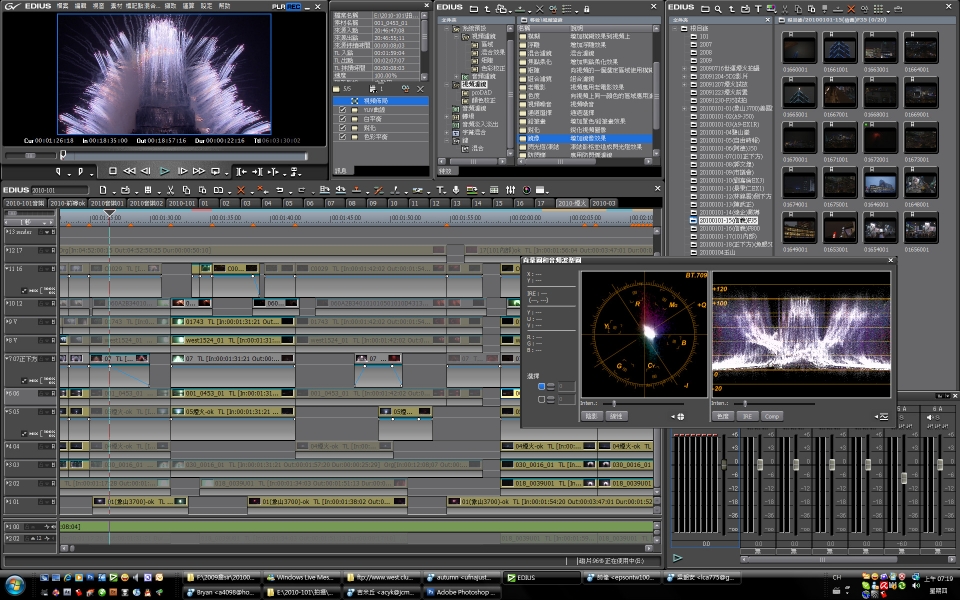Click the Comp button under waveform

771,416
